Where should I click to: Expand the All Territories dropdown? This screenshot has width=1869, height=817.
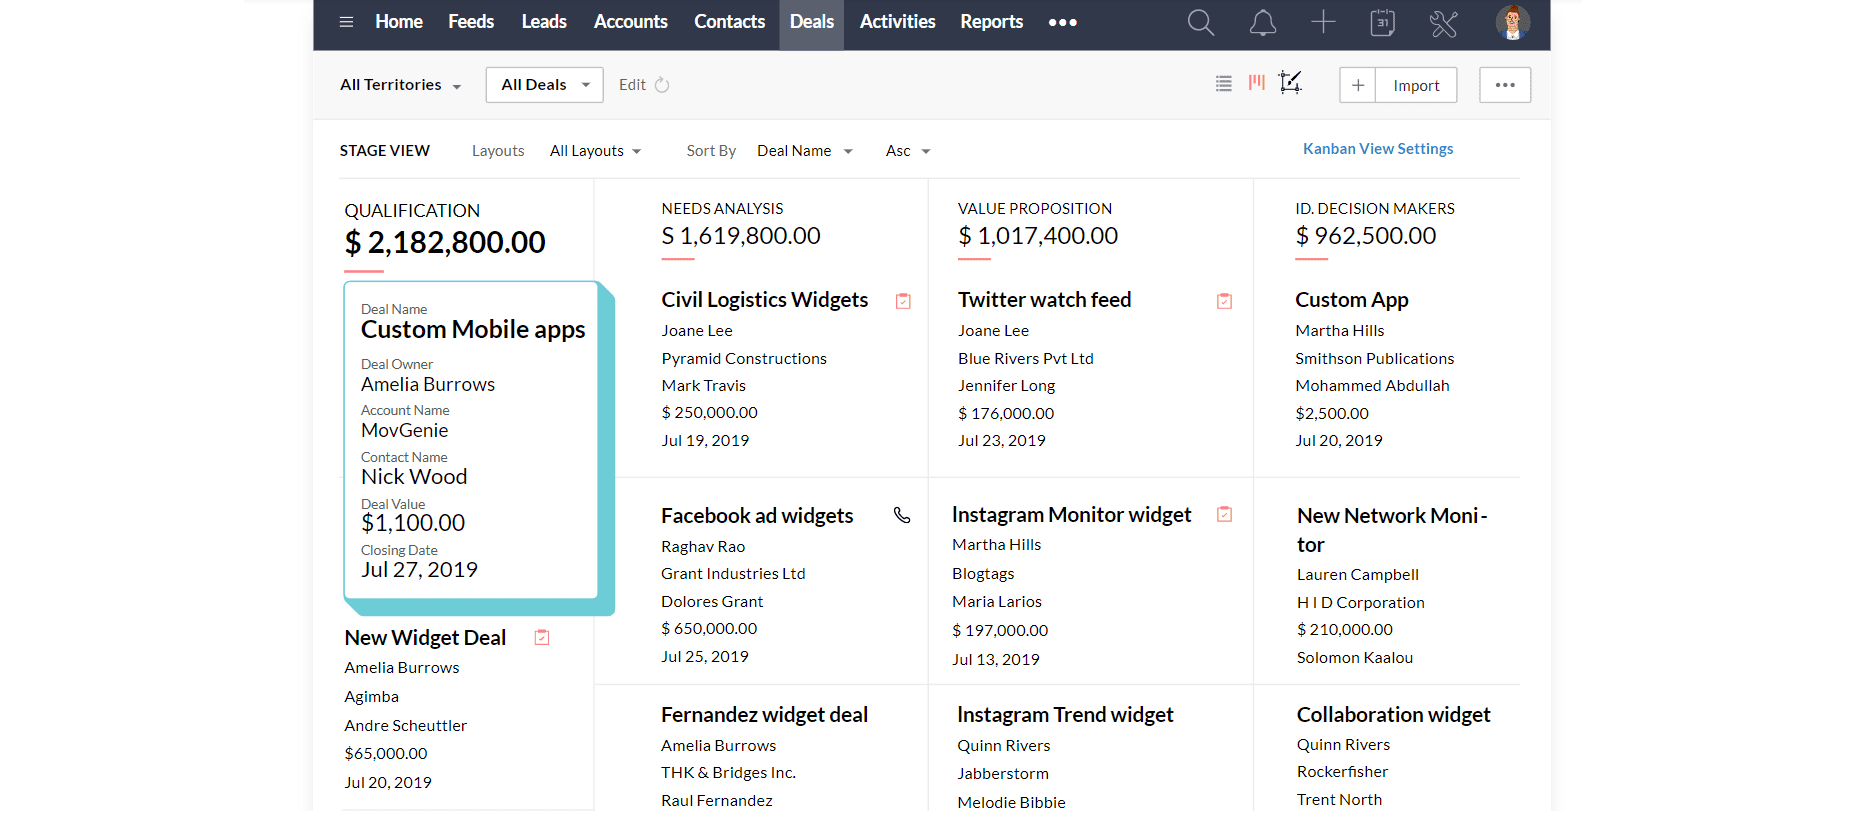tap(400, 85)
